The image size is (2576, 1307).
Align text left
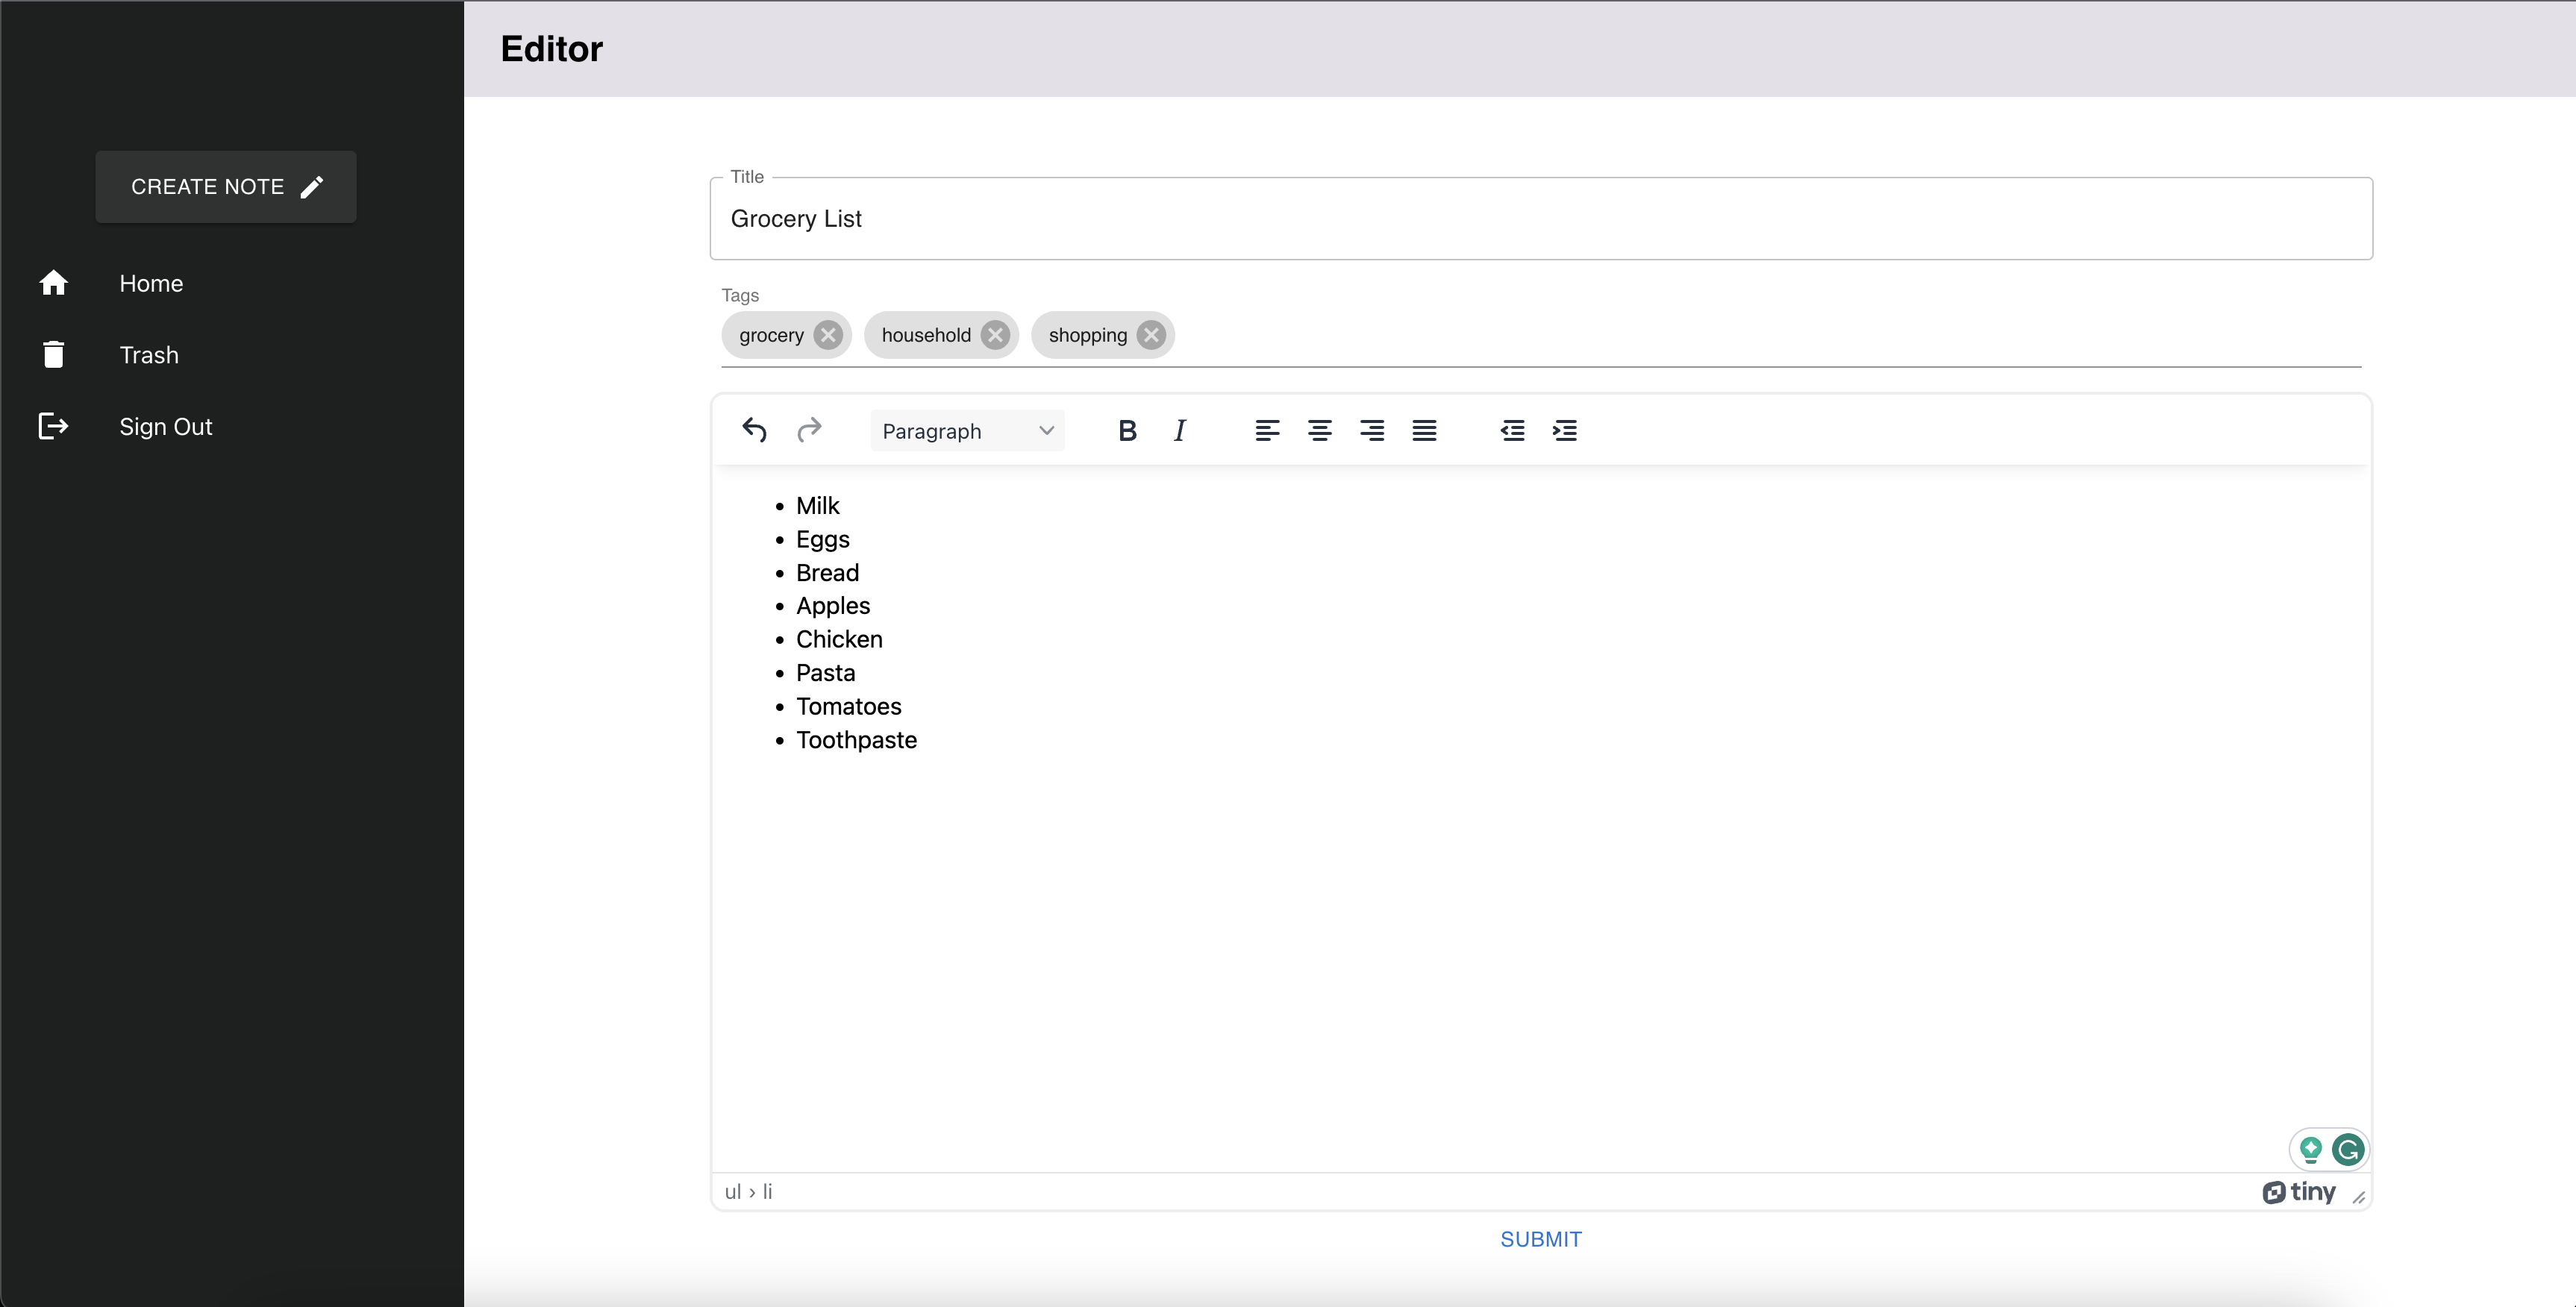point(1267,430)
